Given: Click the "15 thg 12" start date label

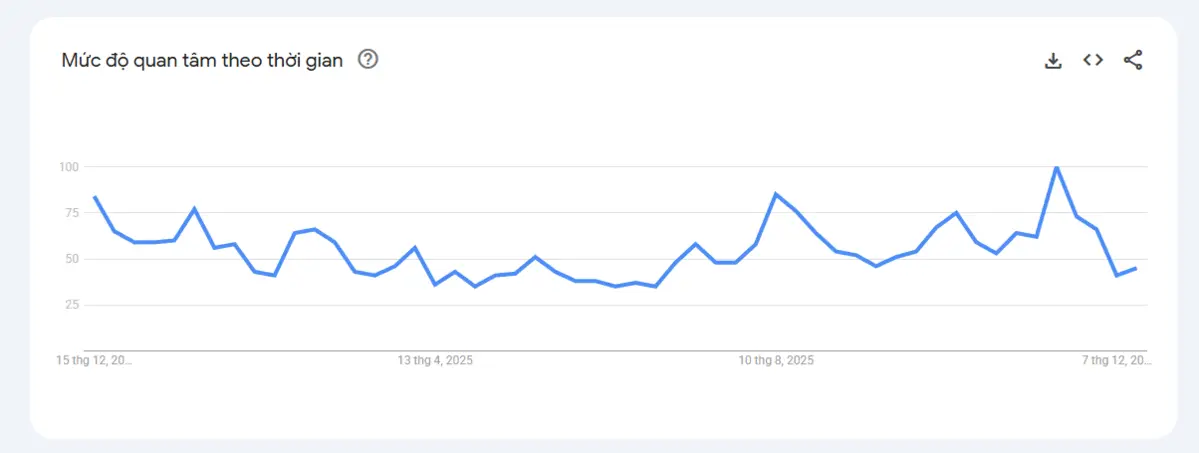Looking at the screenshot, I should tap(94, 360).
